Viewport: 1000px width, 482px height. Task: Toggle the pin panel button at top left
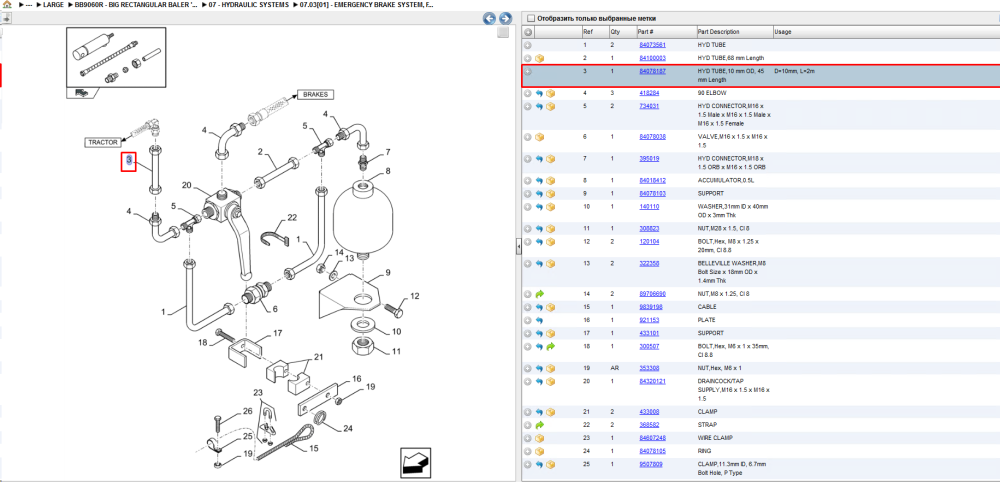click(5, 18)
